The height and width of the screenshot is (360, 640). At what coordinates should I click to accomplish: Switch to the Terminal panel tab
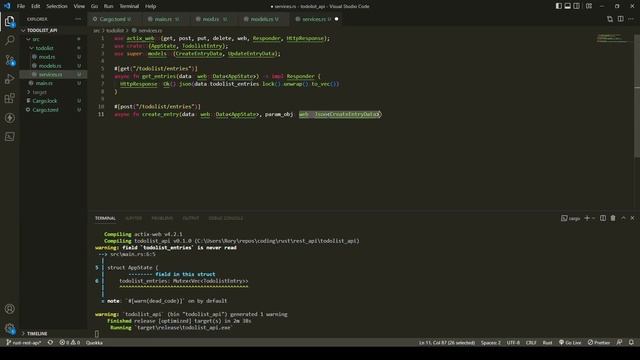[x=105, y=218]
